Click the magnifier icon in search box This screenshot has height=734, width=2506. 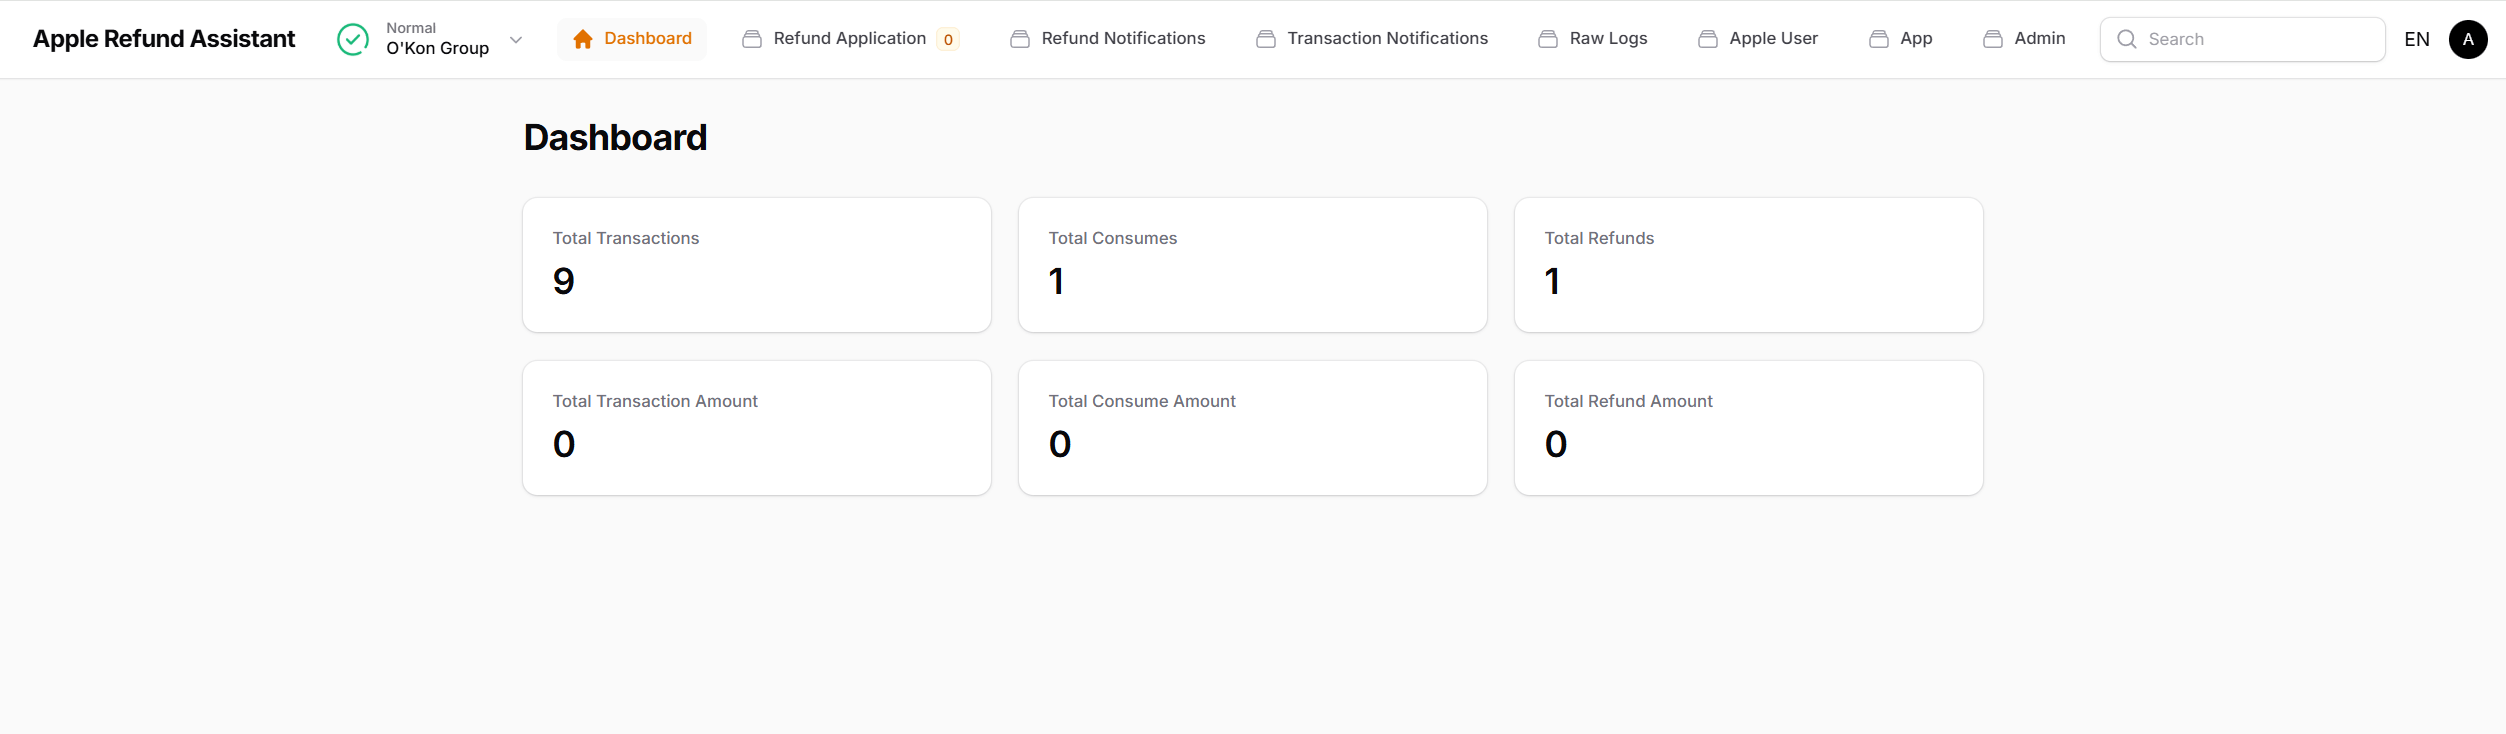[x=2126, y=39]
